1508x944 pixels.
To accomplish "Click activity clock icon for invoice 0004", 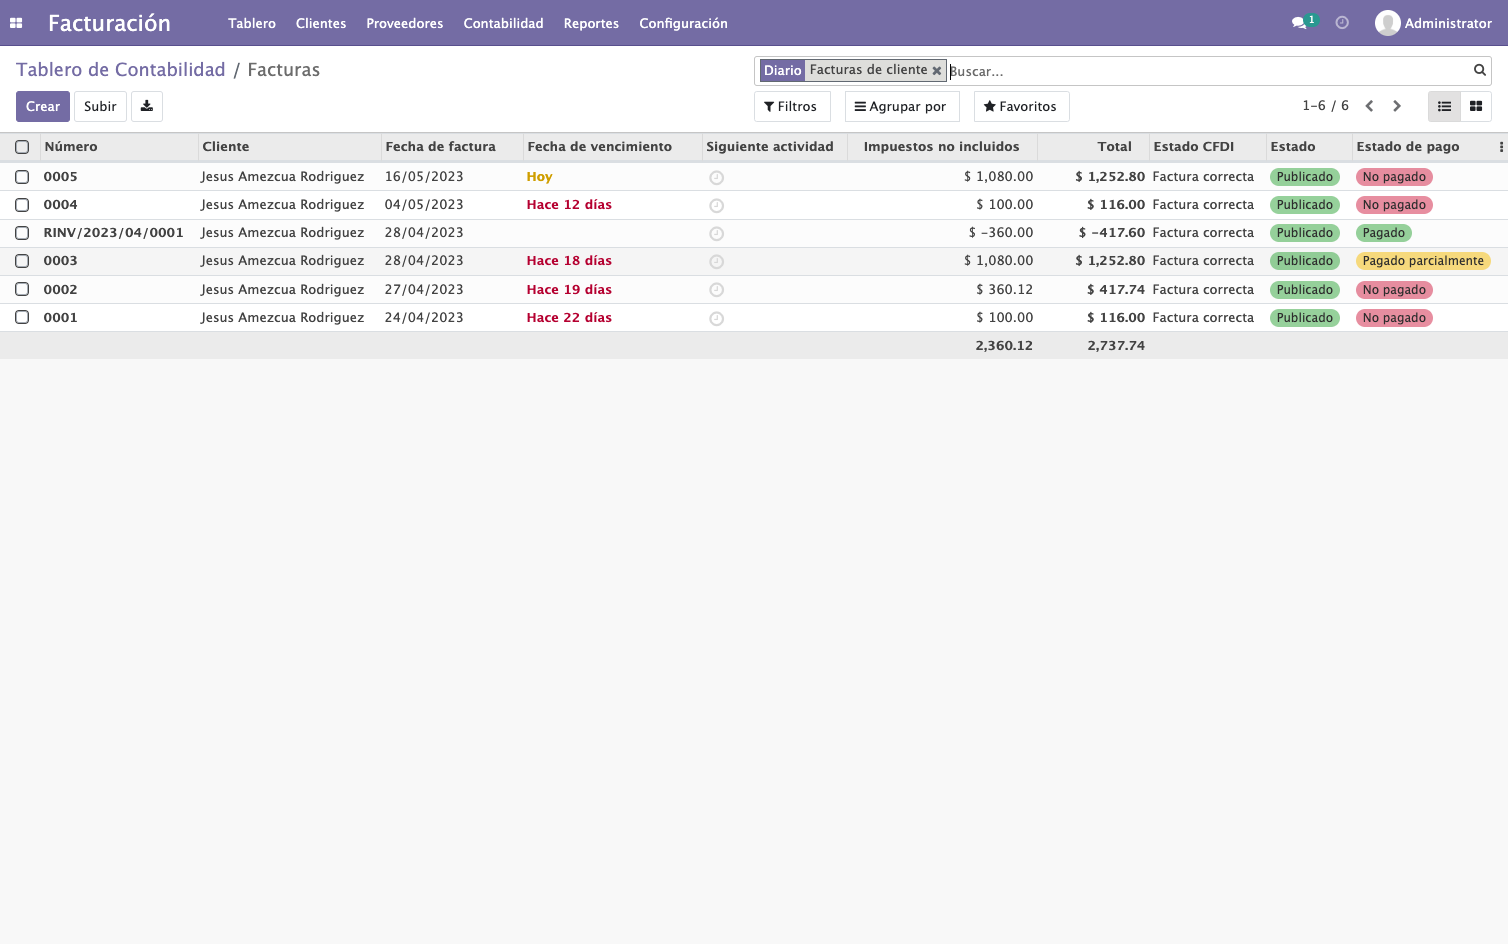I will coord(716,206).
